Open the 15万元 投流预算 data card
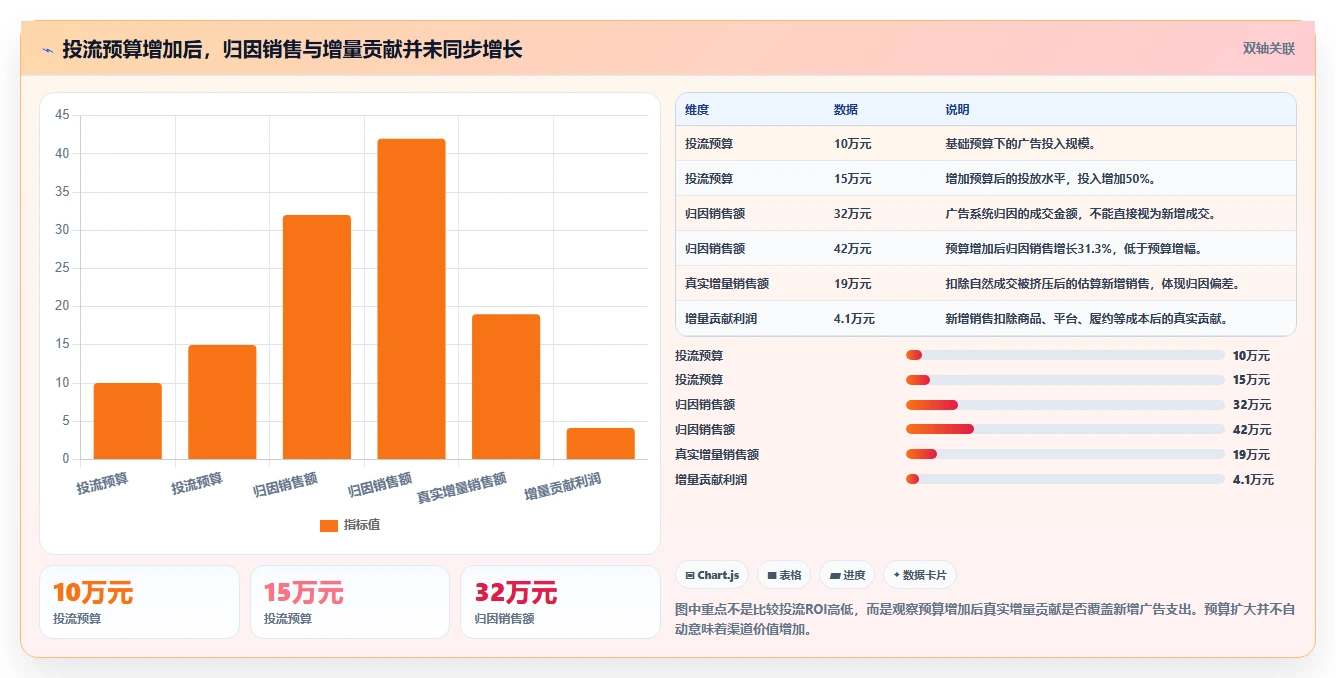This screenshot has width=1336, height=678. tap(350, 602)
